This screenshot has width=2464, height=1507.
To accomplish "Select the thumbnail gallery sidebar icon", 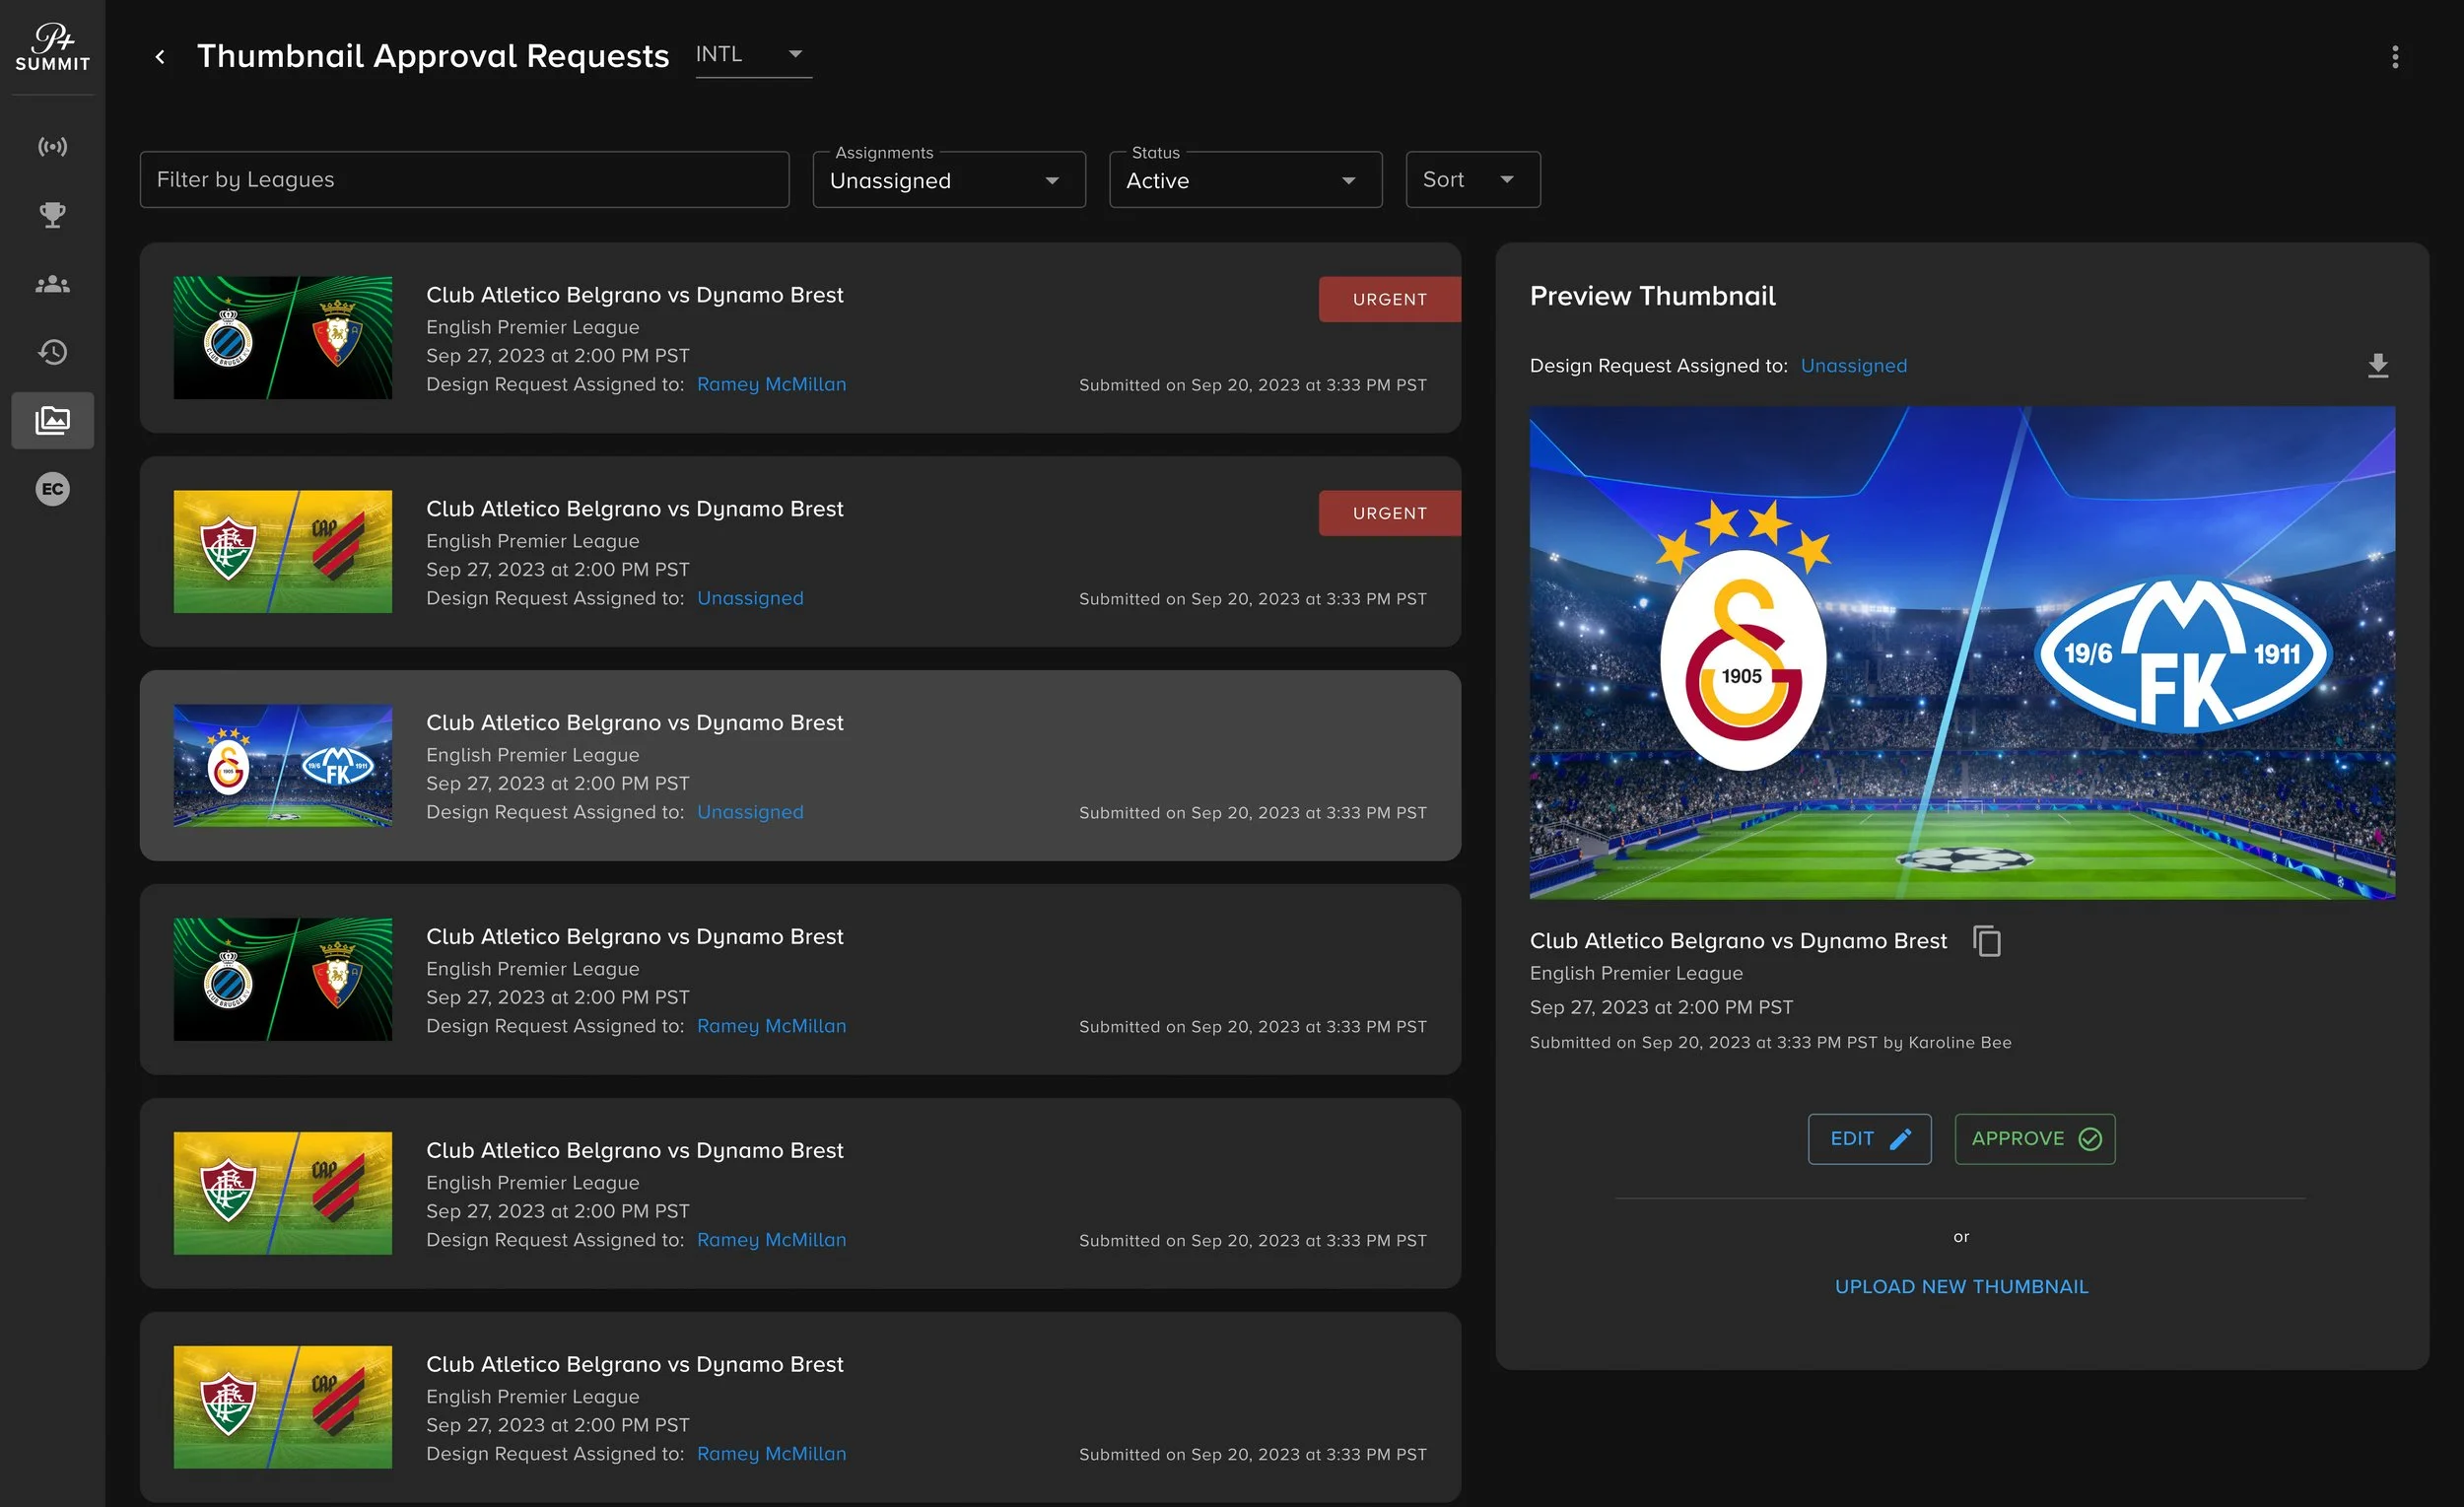I will coord(52,420).
